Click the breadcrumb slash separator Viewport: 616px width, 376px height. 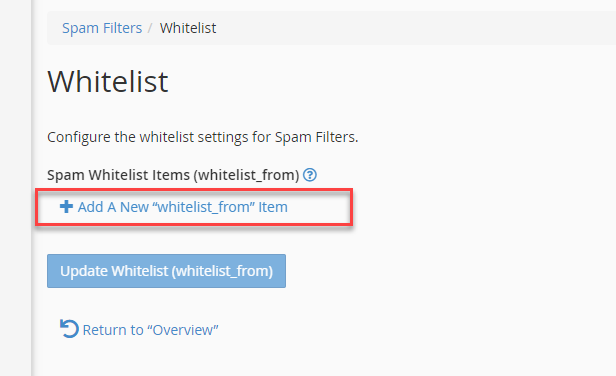click(x=150, y=28)
